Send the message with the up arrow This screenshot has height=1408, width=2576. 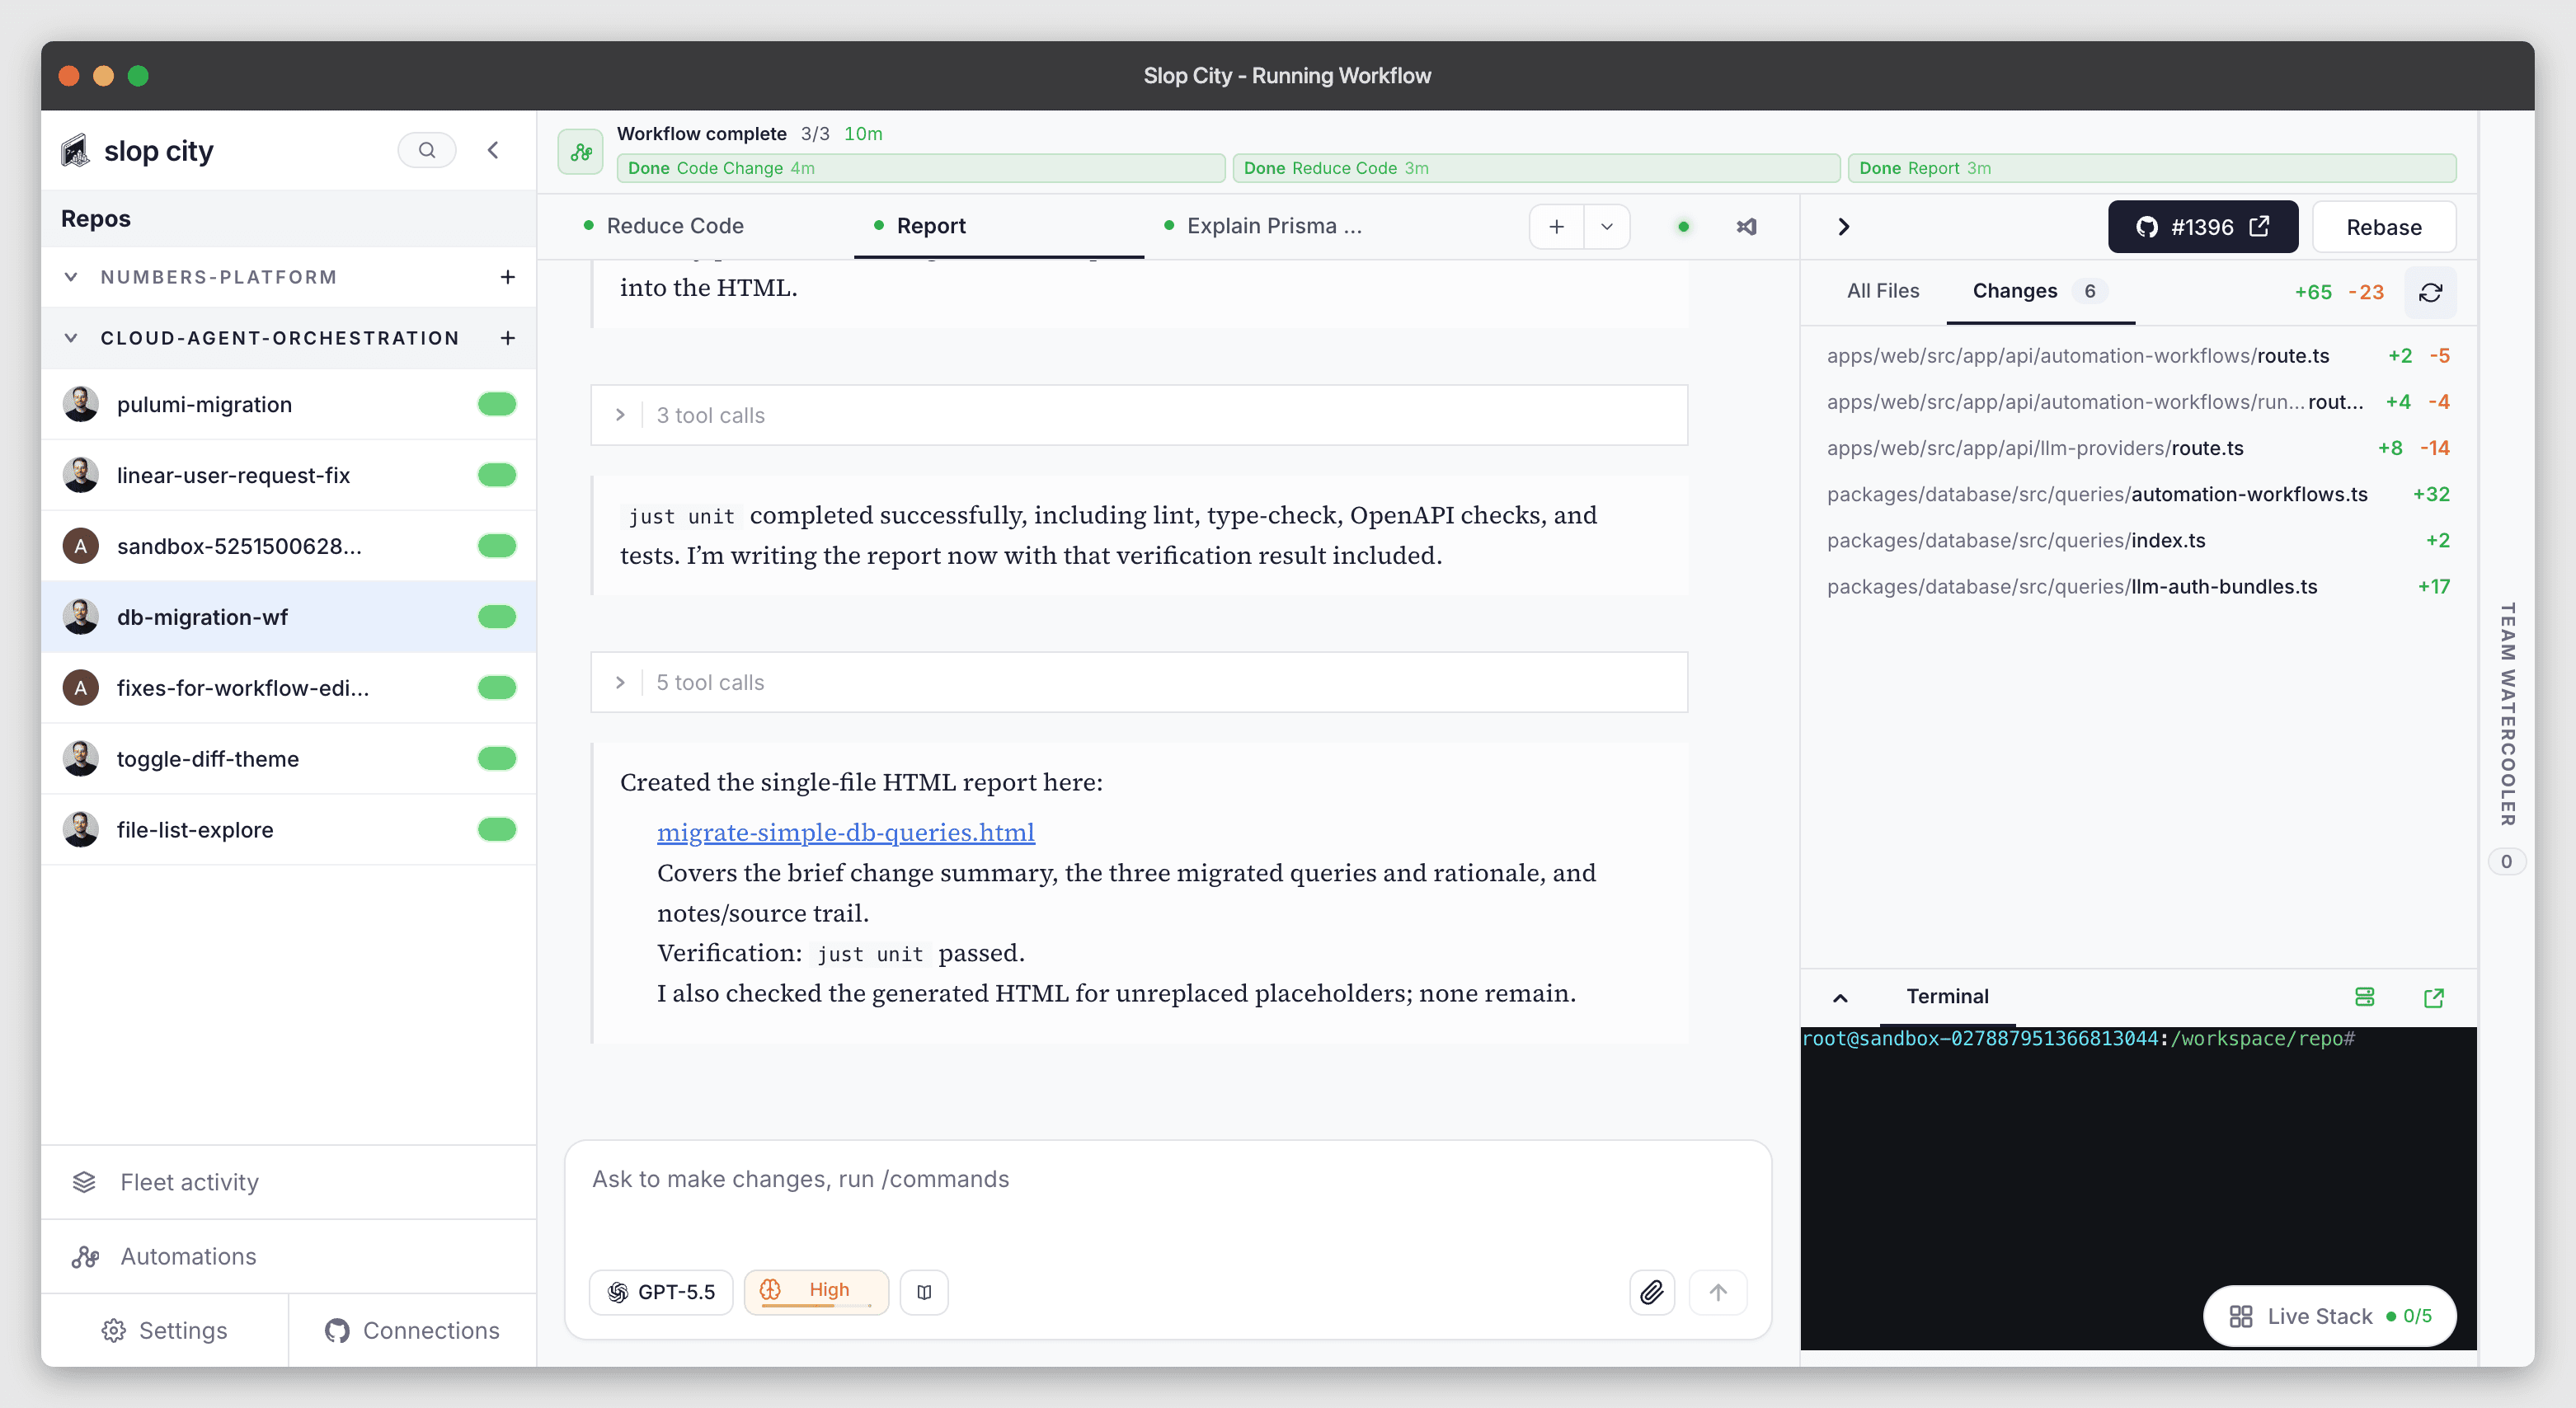click(x=1718, y=1292)
